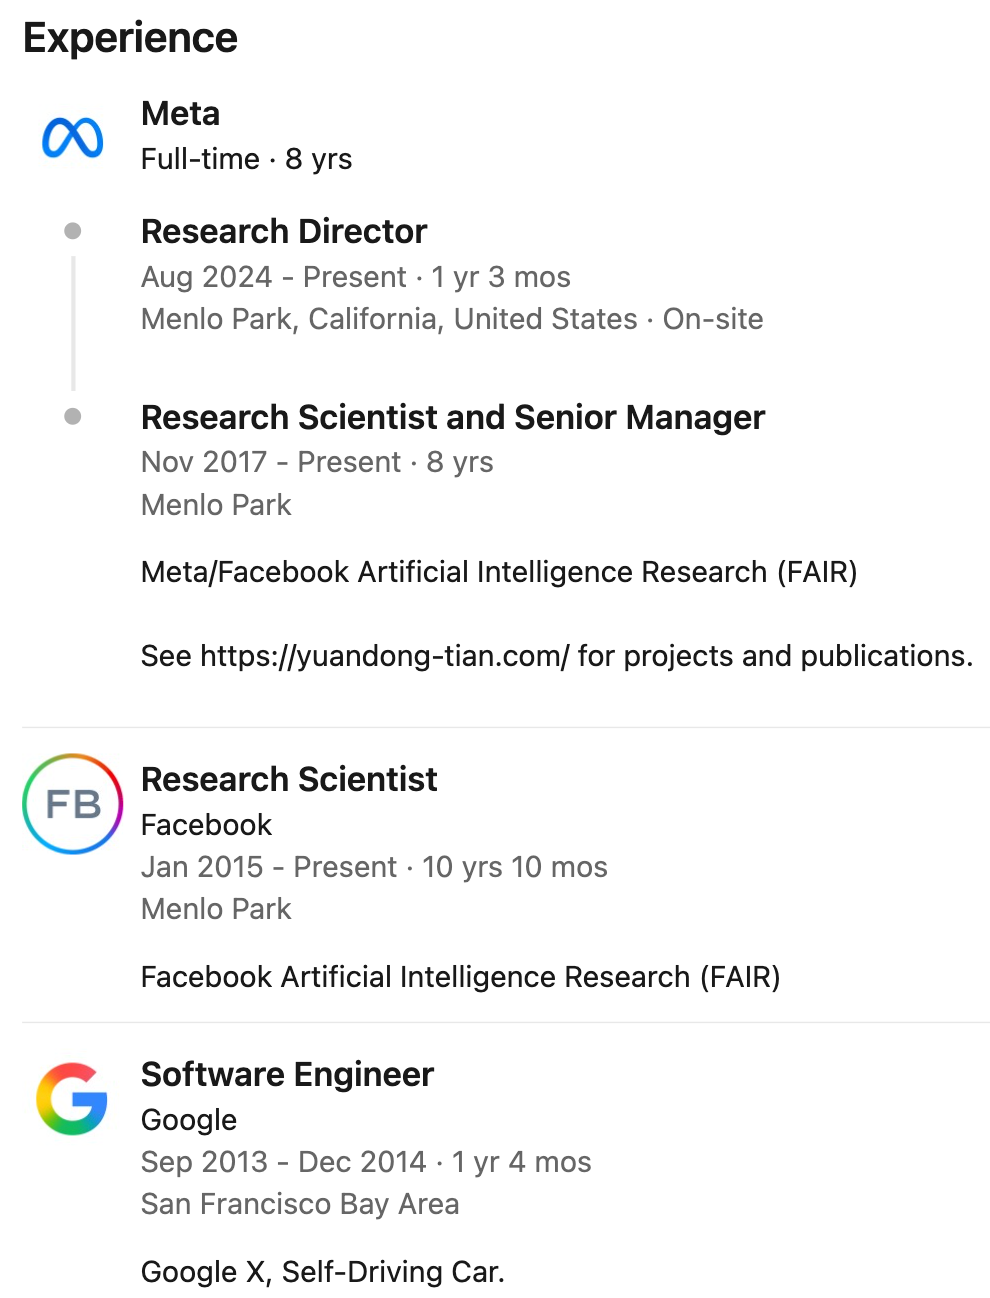Click the San Francisco Bay Area location
The height and width of the screenshot is (1298, 990).
[300, 1204]
